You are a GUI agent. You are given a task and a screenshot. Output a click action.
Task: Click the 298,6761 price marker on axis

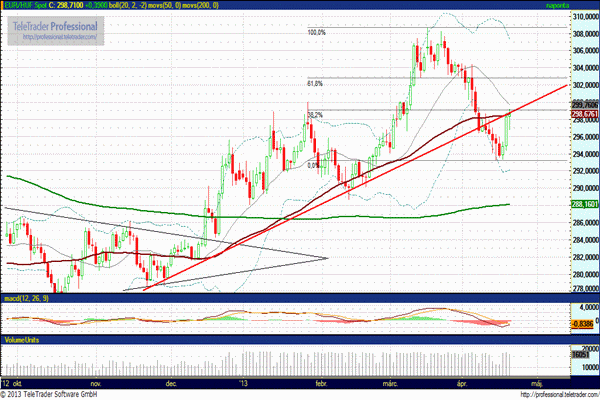point(584,114)
